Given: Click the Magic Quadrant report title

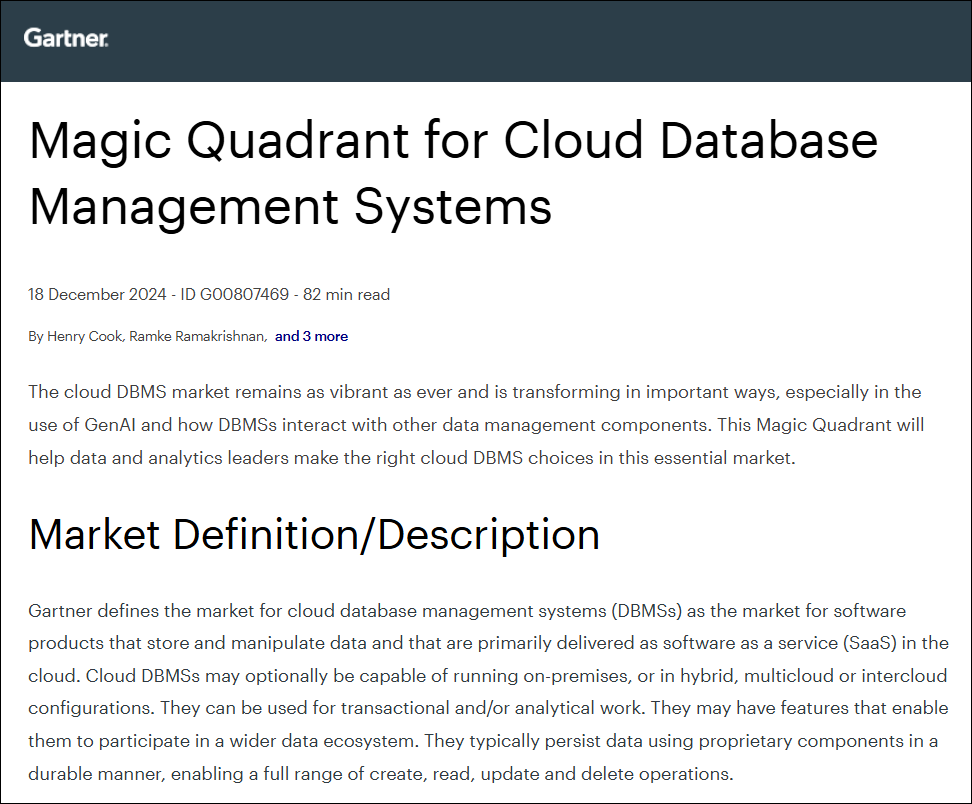Looking at the screenshot, I should 453,141.
